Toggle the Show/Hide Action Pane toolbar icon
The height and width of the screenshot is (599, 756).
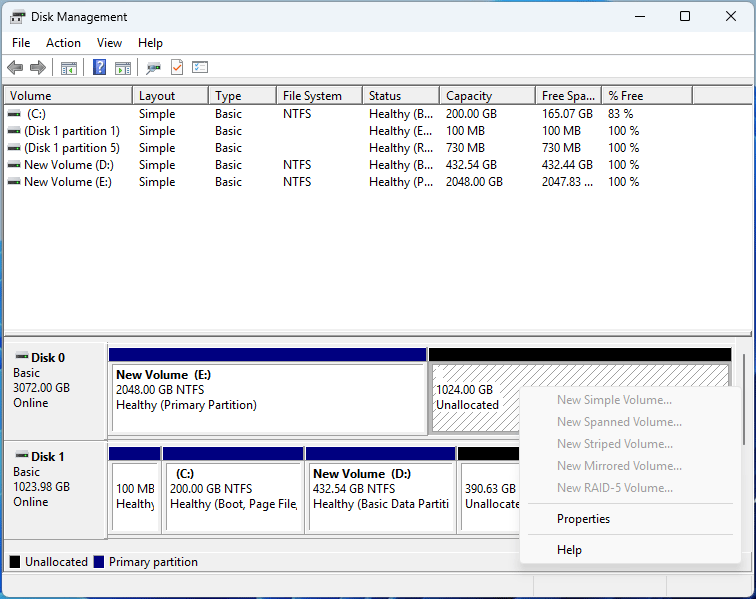(123, 68)
